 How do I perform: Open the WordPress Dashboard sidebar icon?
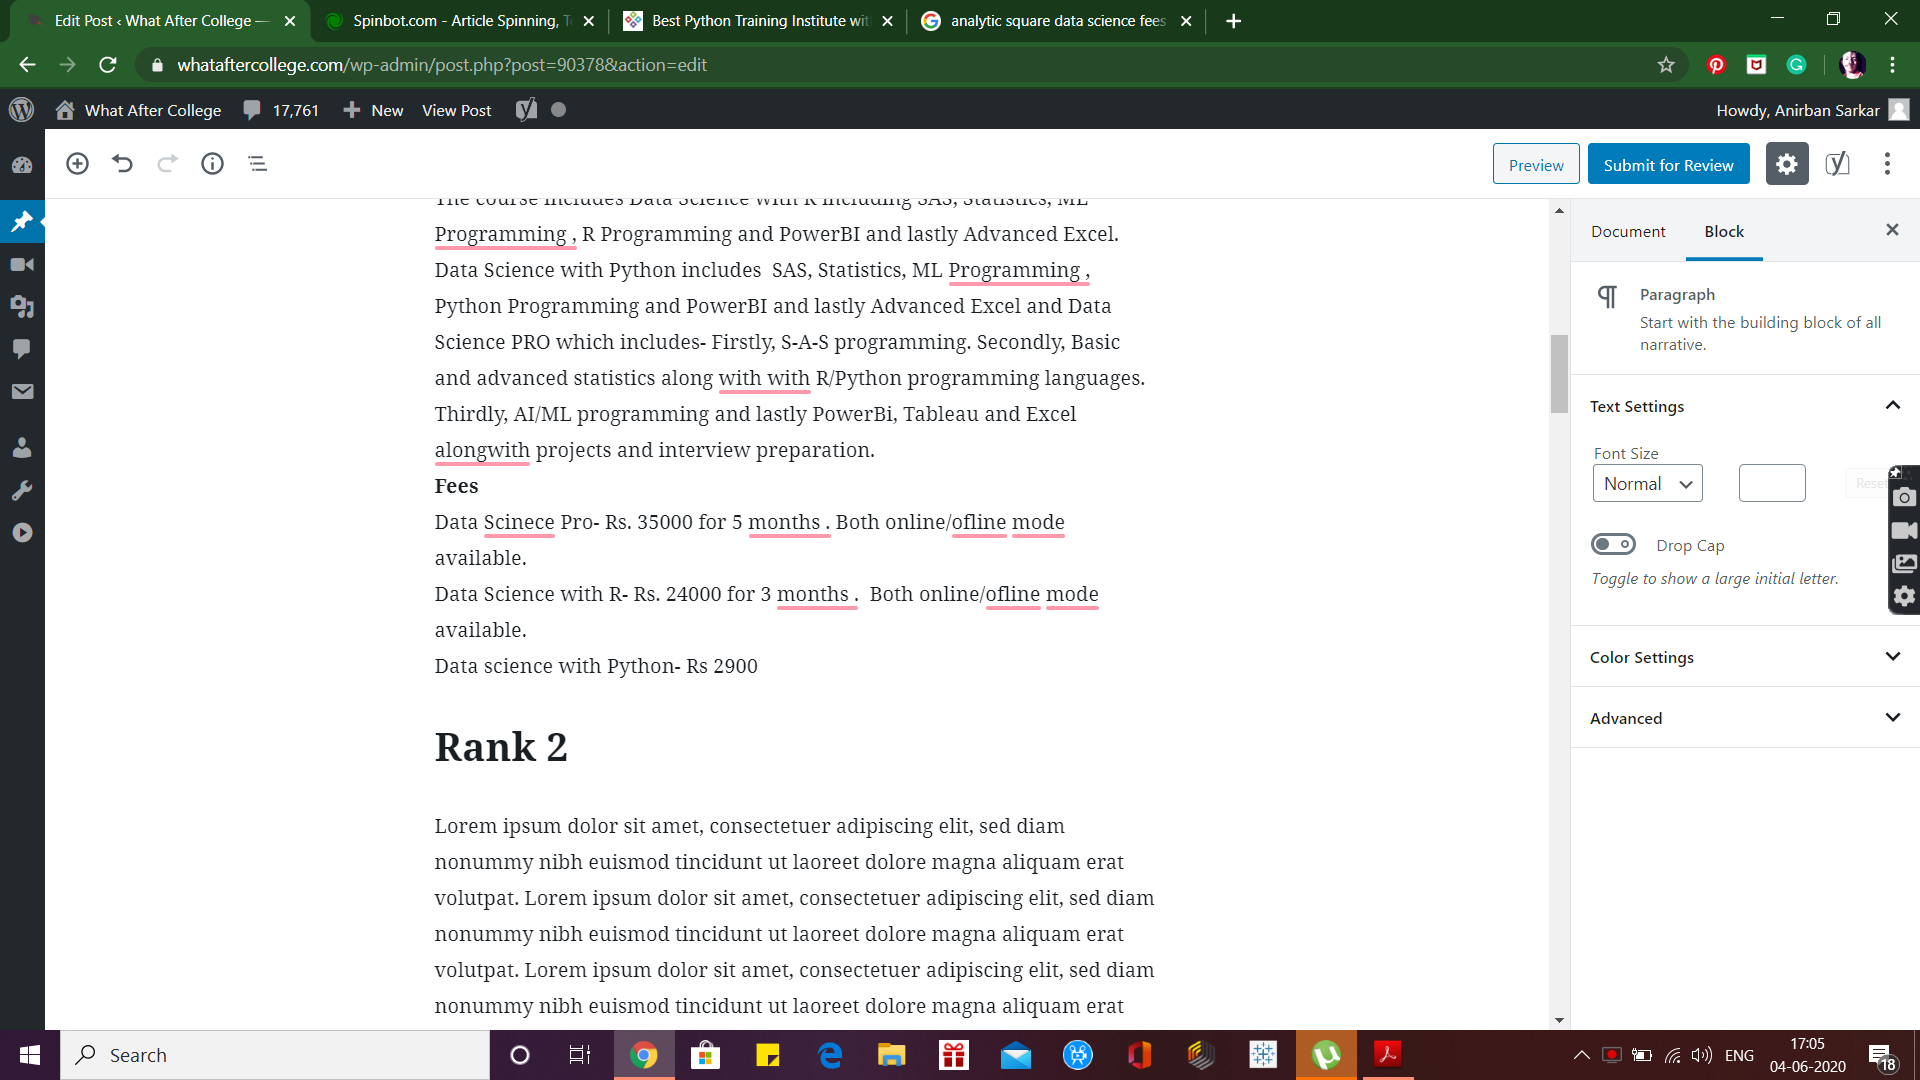click(x=22, y=165)
